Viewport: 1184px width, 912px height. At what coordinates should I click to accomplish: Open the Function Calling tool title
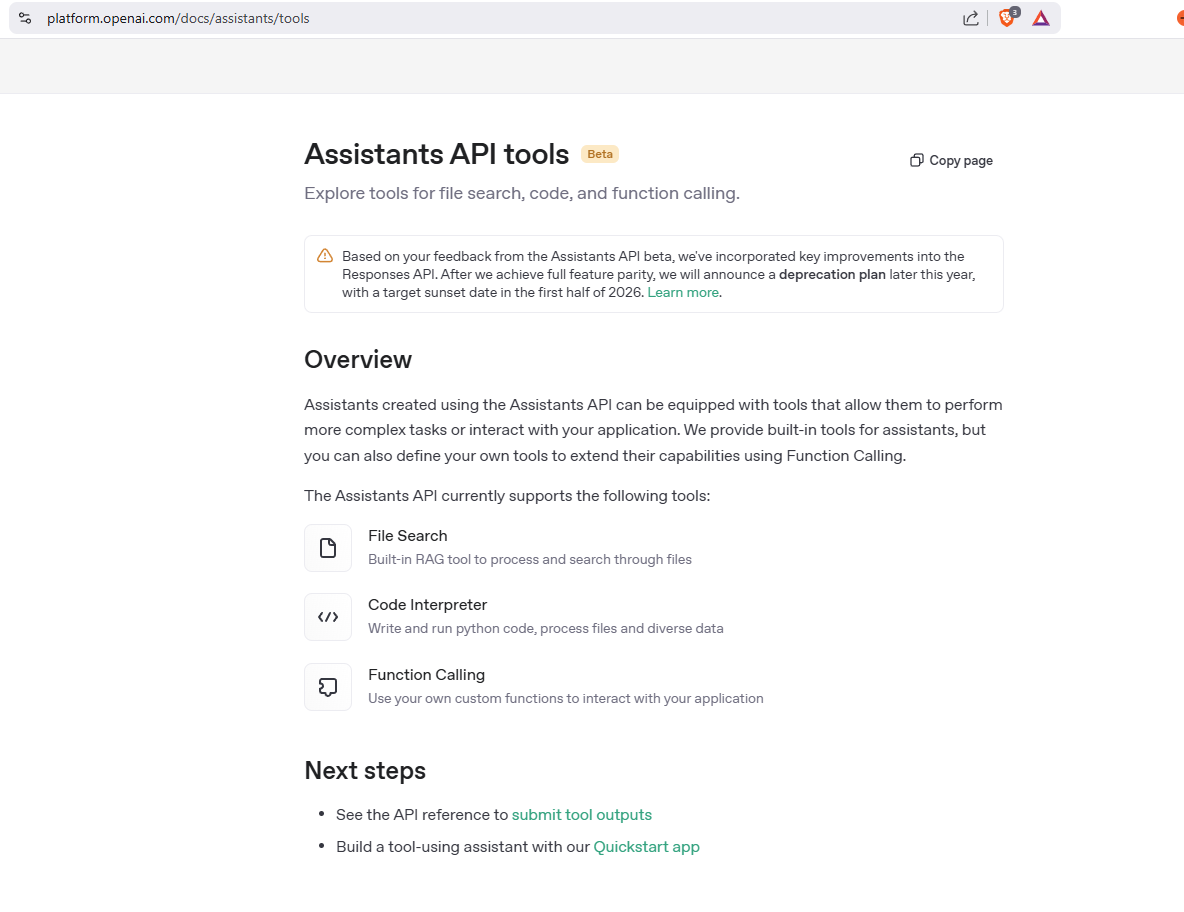pyautogui.click(x=427, y=674)
